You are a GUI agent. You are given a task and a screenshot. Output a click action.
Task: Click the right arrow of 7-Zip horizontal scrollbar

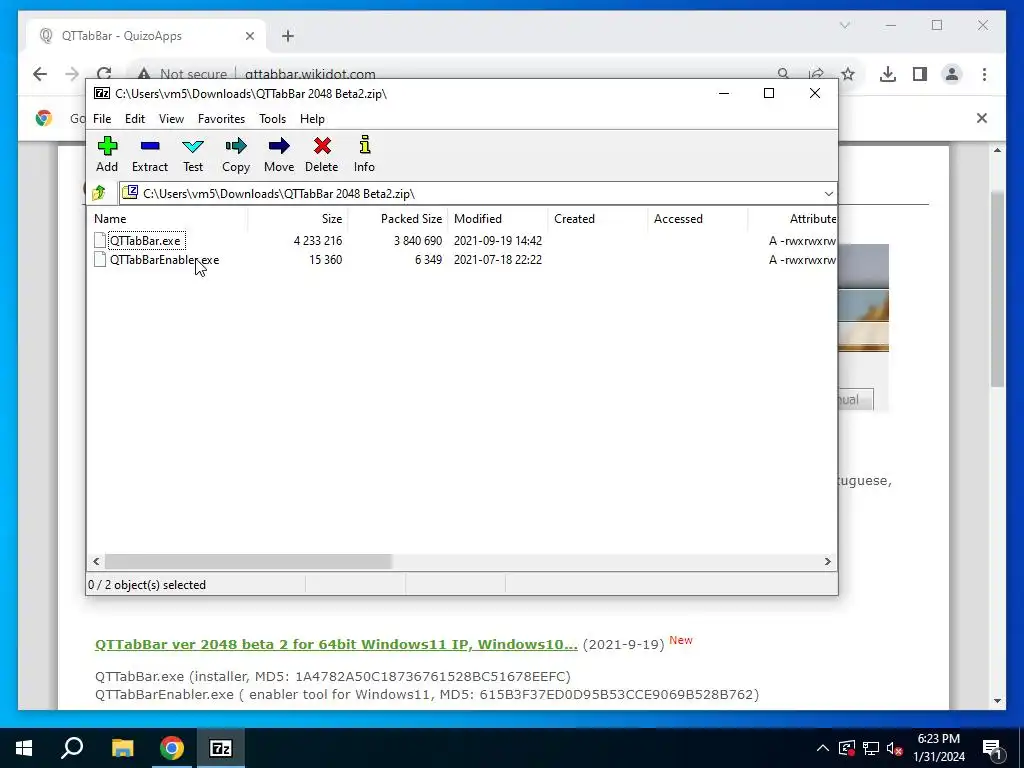pyautogui.click(x=827, y=562)
